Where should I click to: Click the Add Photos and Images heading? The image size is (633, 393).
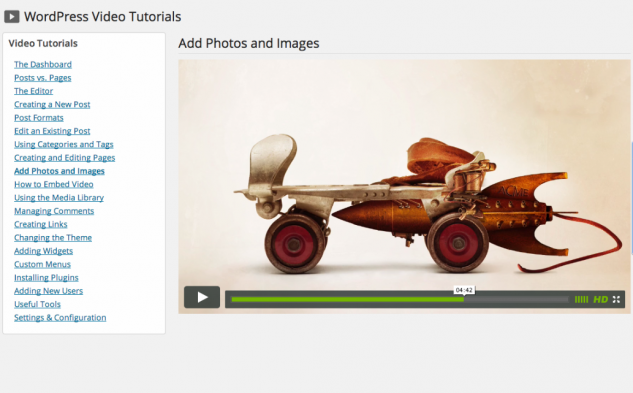249,43
